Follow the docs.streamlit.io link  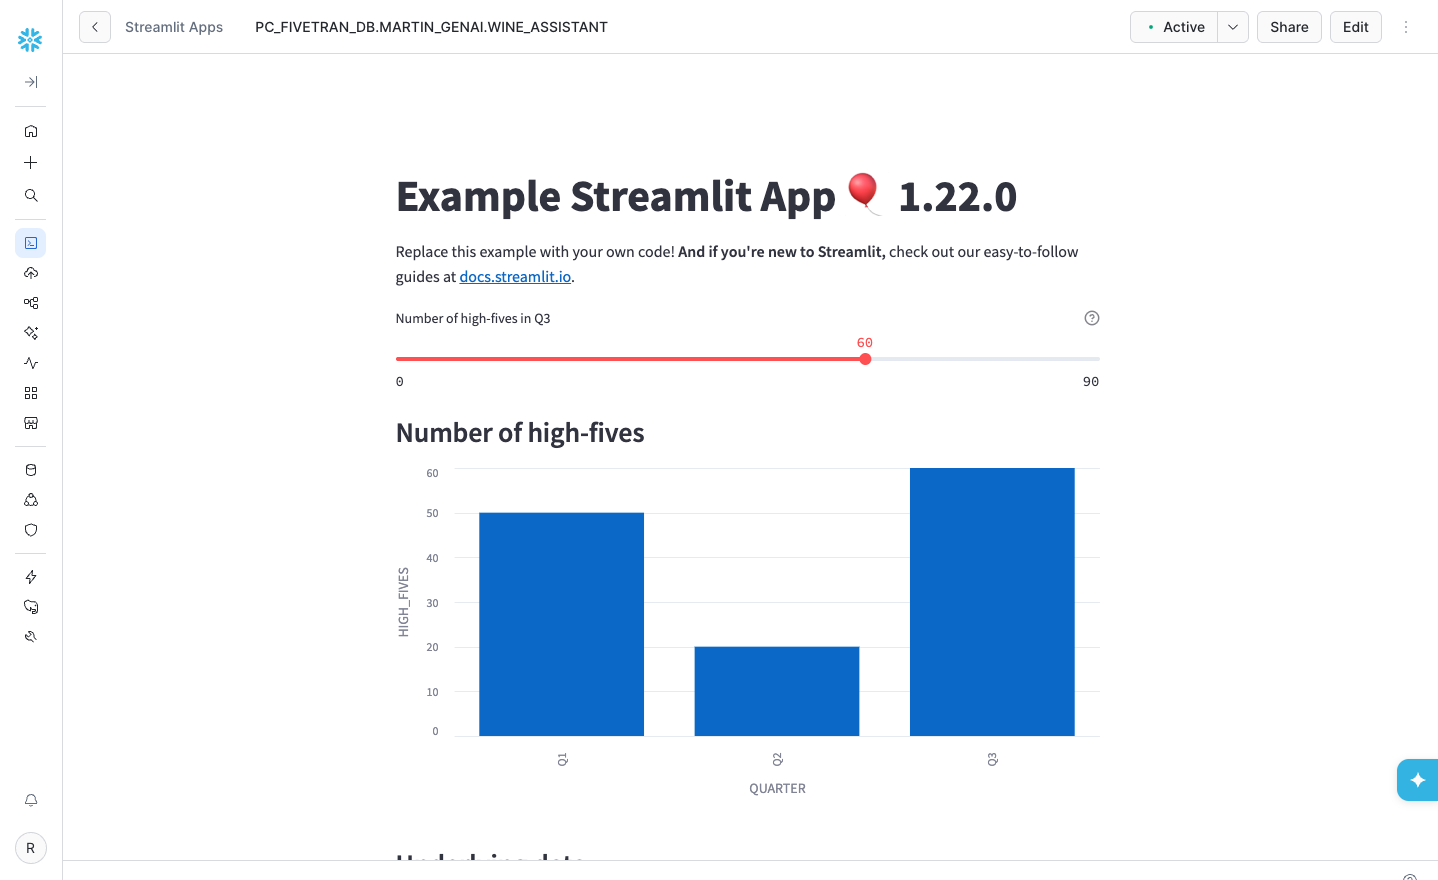click(515, 277)
